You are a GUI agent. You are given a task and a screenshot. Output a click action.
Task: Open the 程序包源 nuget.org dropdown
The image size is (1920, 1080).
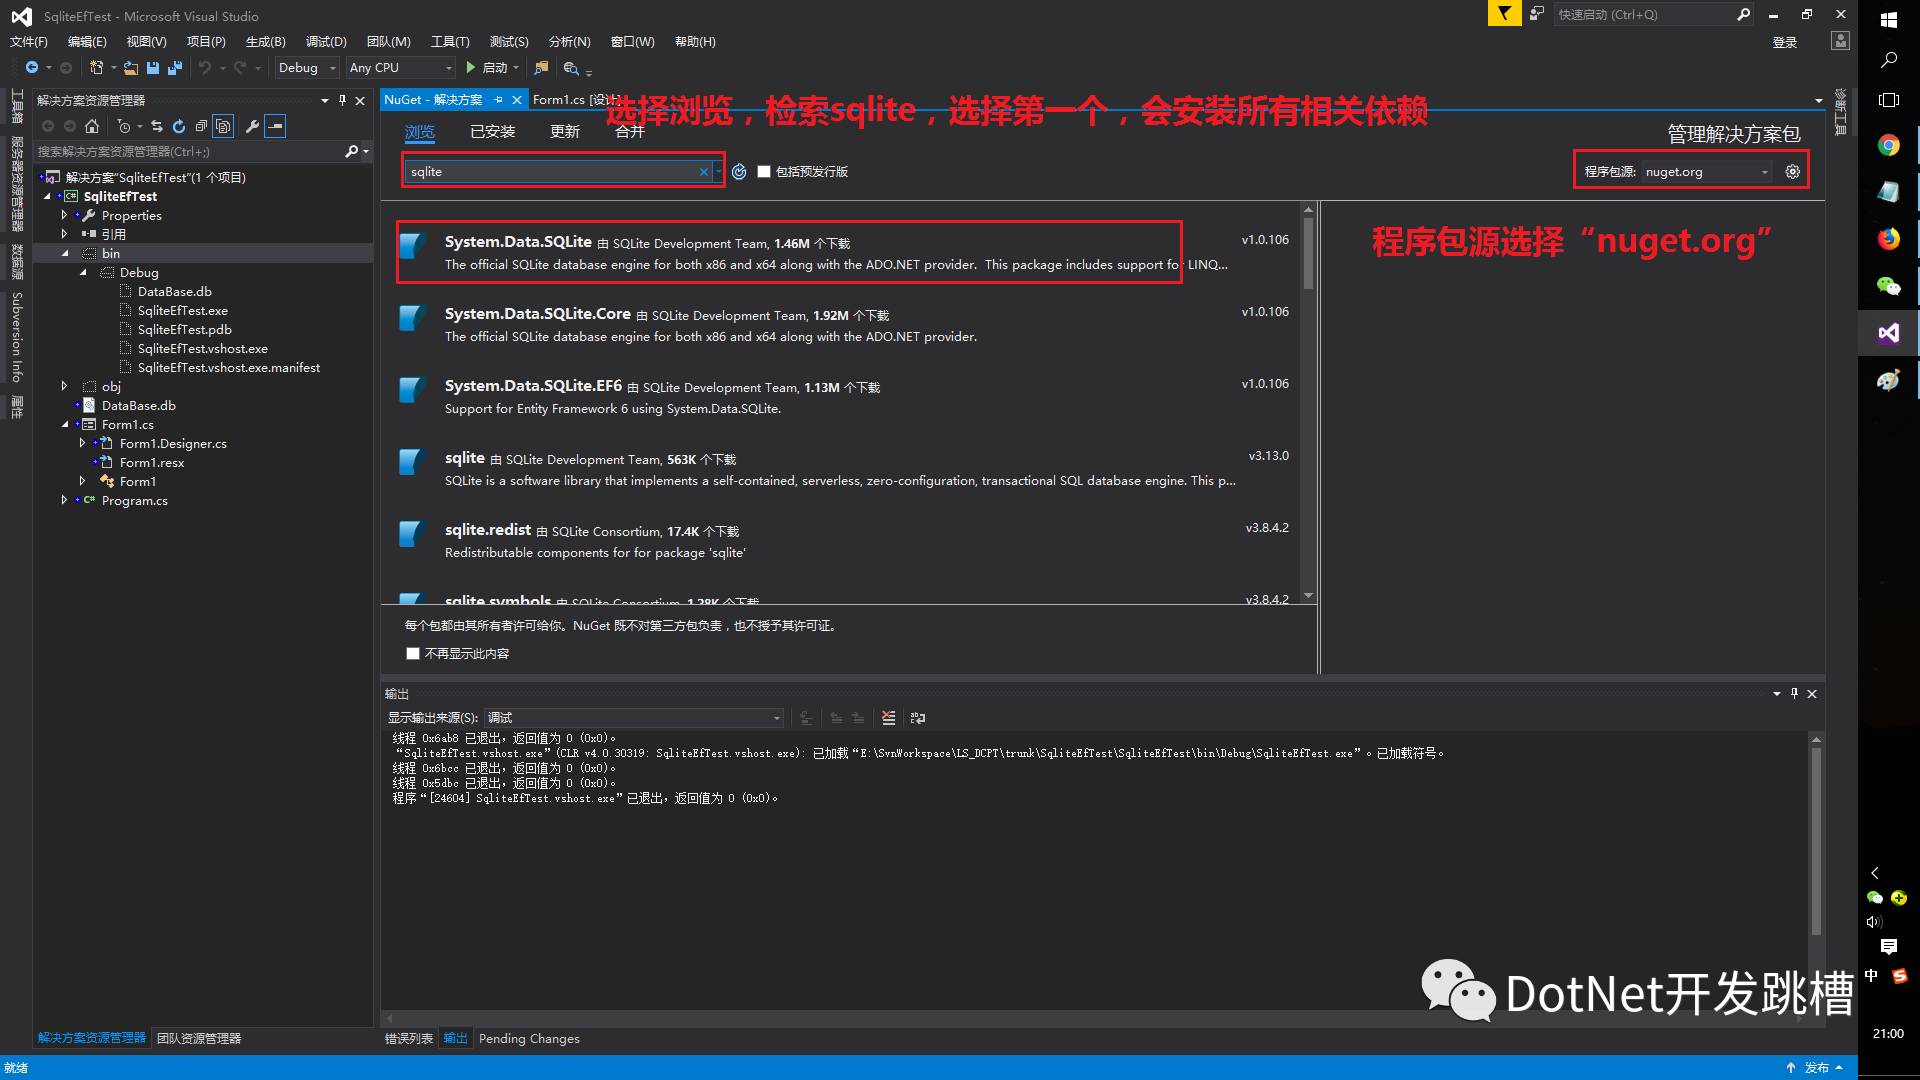point(1707,172)
